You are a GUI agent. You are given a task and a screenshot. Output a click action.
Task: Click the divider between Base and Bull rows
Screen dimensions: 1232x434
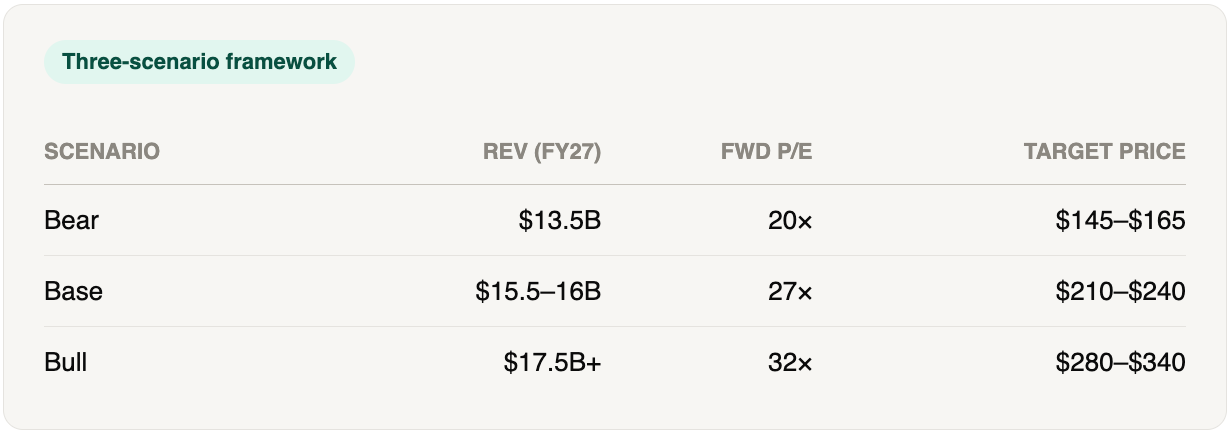click(615, 327)
